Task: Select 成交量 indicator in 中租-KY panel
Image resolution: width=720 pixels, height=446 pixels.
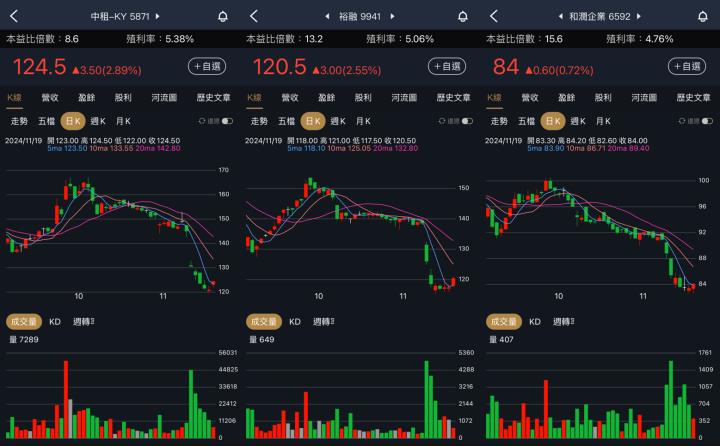Action: pos(24,322)
